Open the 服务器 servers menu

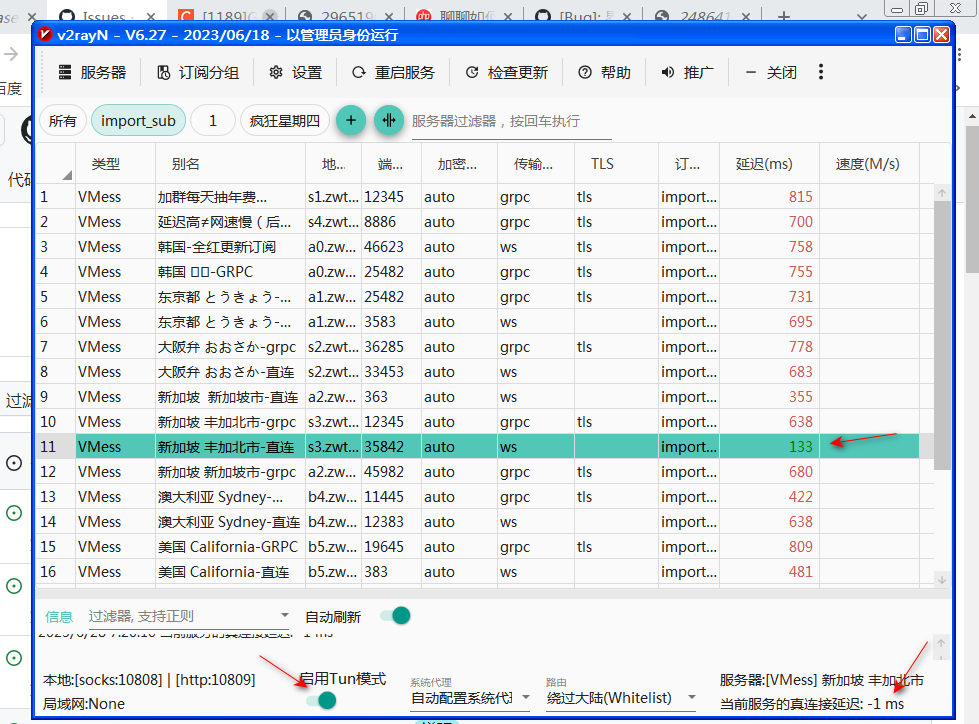[x=92, y=72]
